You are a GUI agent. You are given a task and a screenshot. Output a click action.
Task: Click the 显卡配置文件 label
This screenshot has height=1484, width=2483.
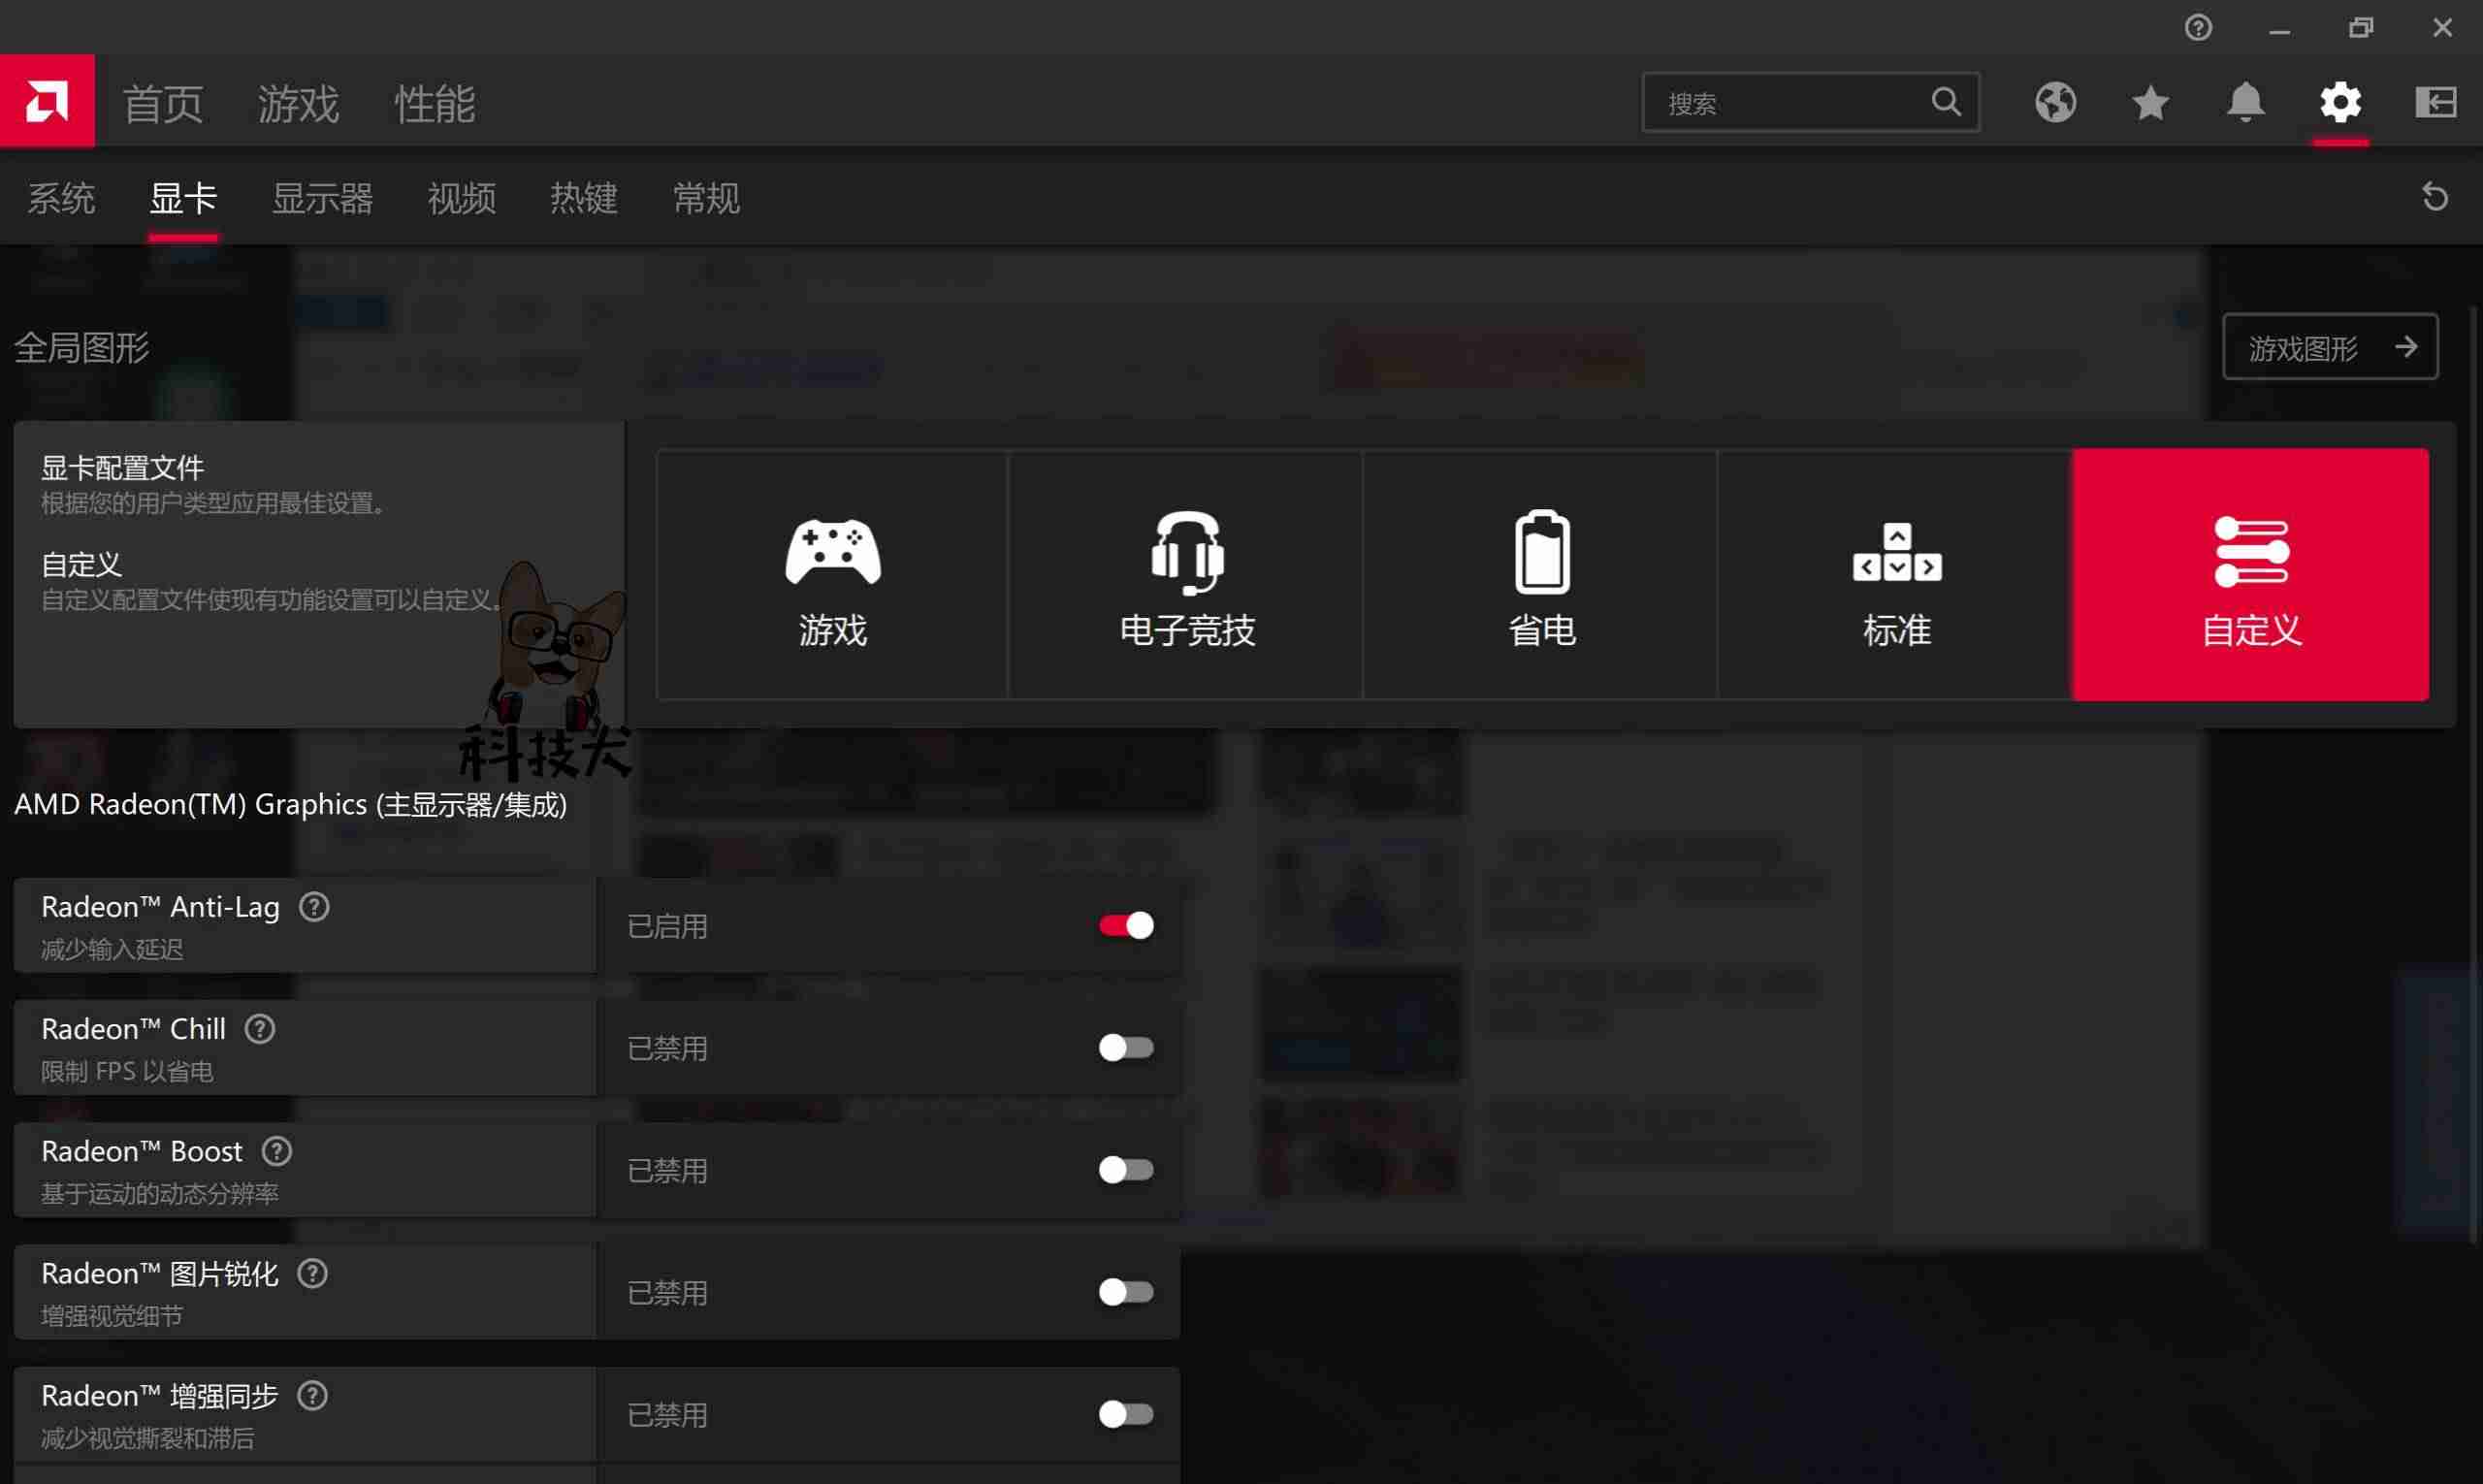[122, 467]
